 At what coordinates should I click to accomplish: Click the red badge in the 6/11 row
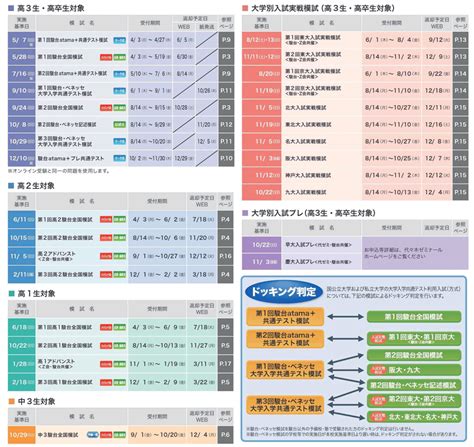106,220
